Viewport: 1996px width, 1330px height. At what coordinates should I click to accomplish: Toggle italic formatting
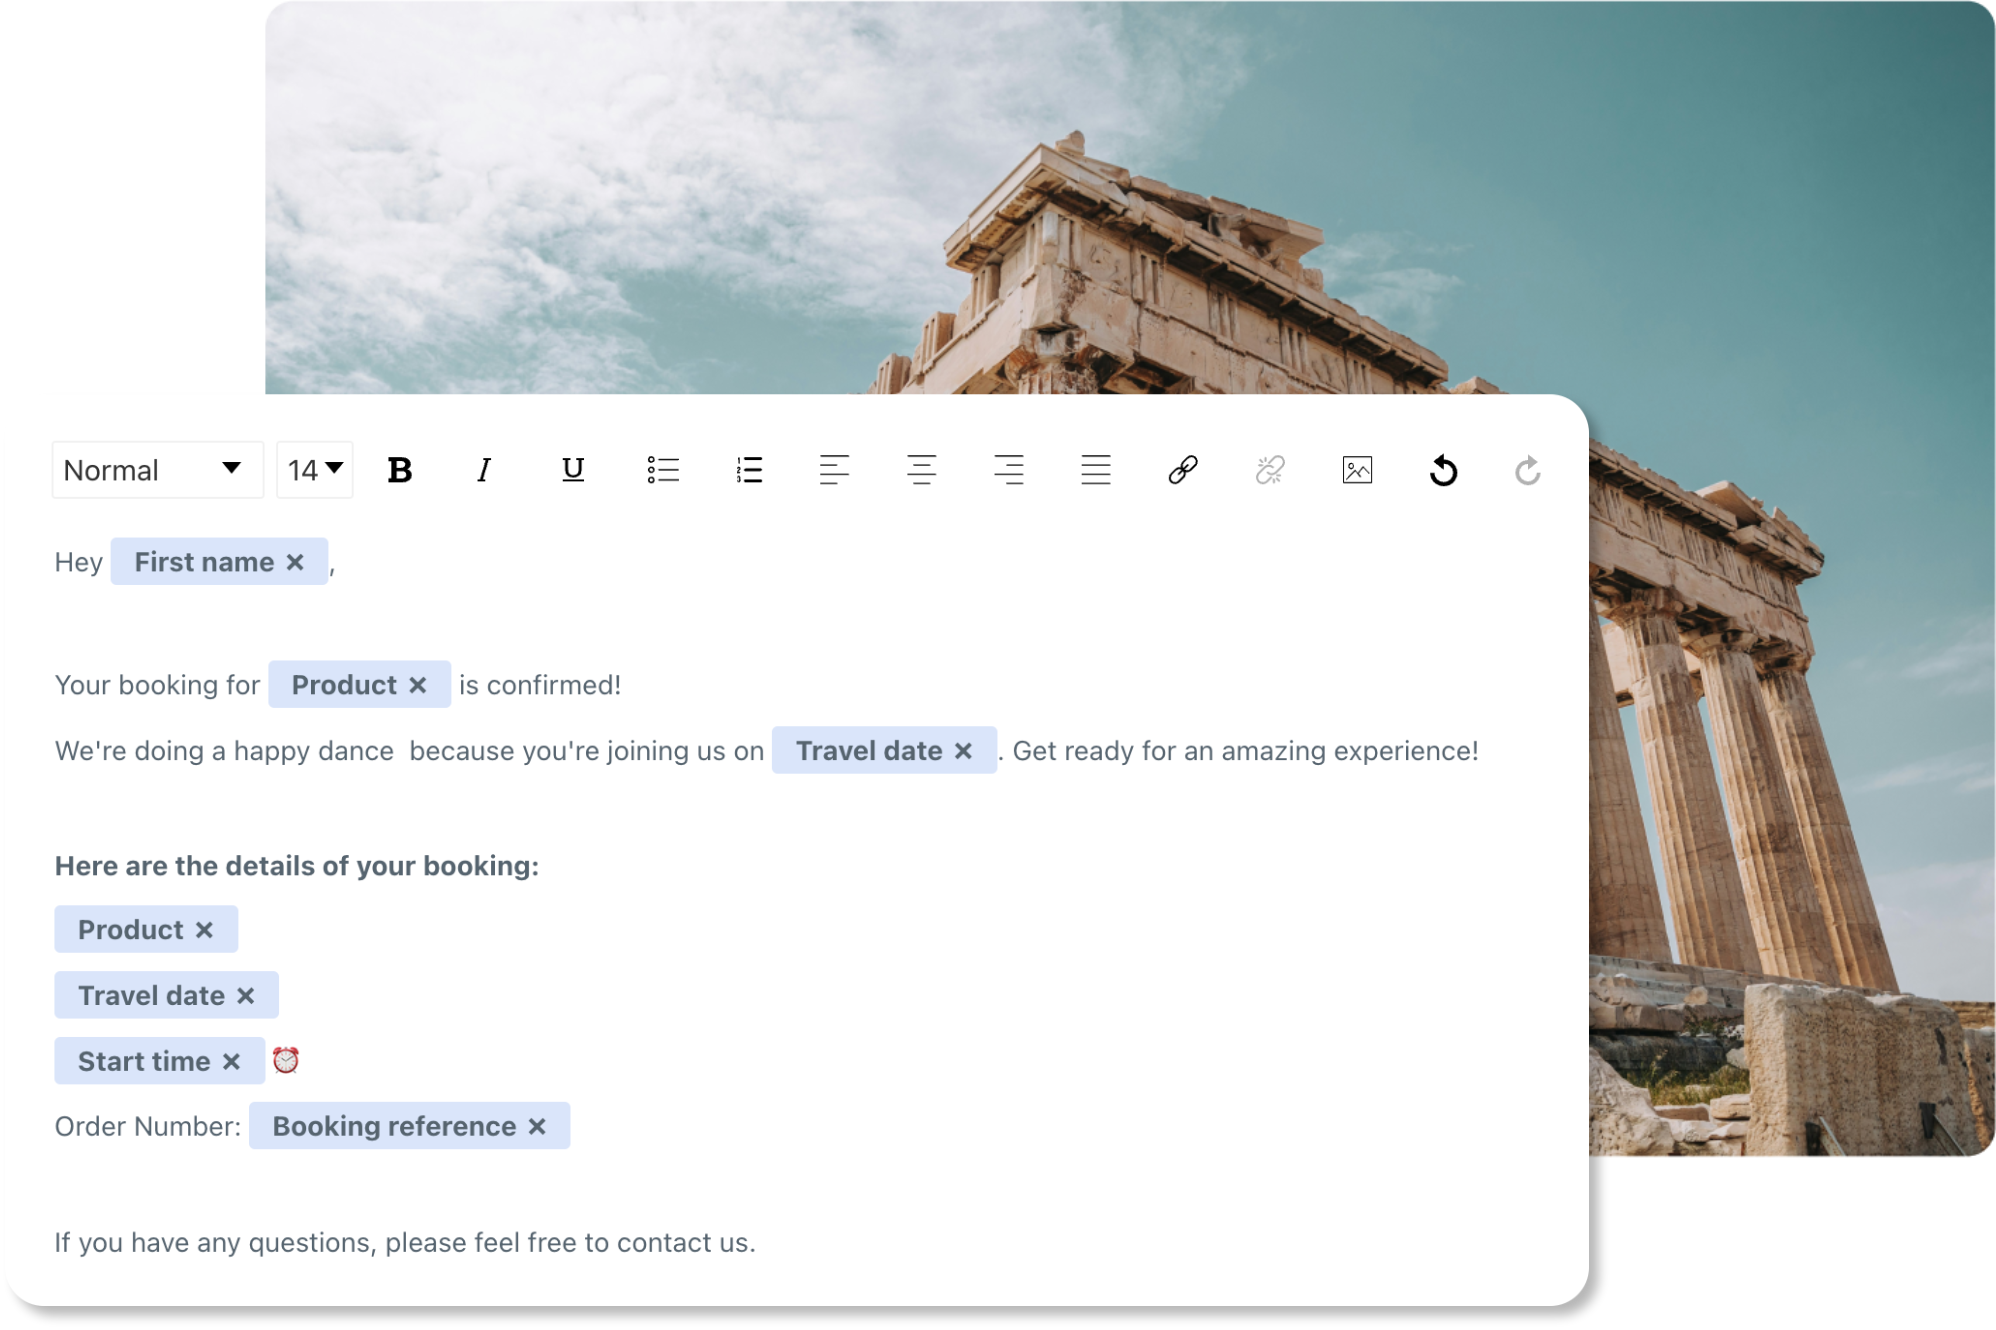[x=484, y=470]
